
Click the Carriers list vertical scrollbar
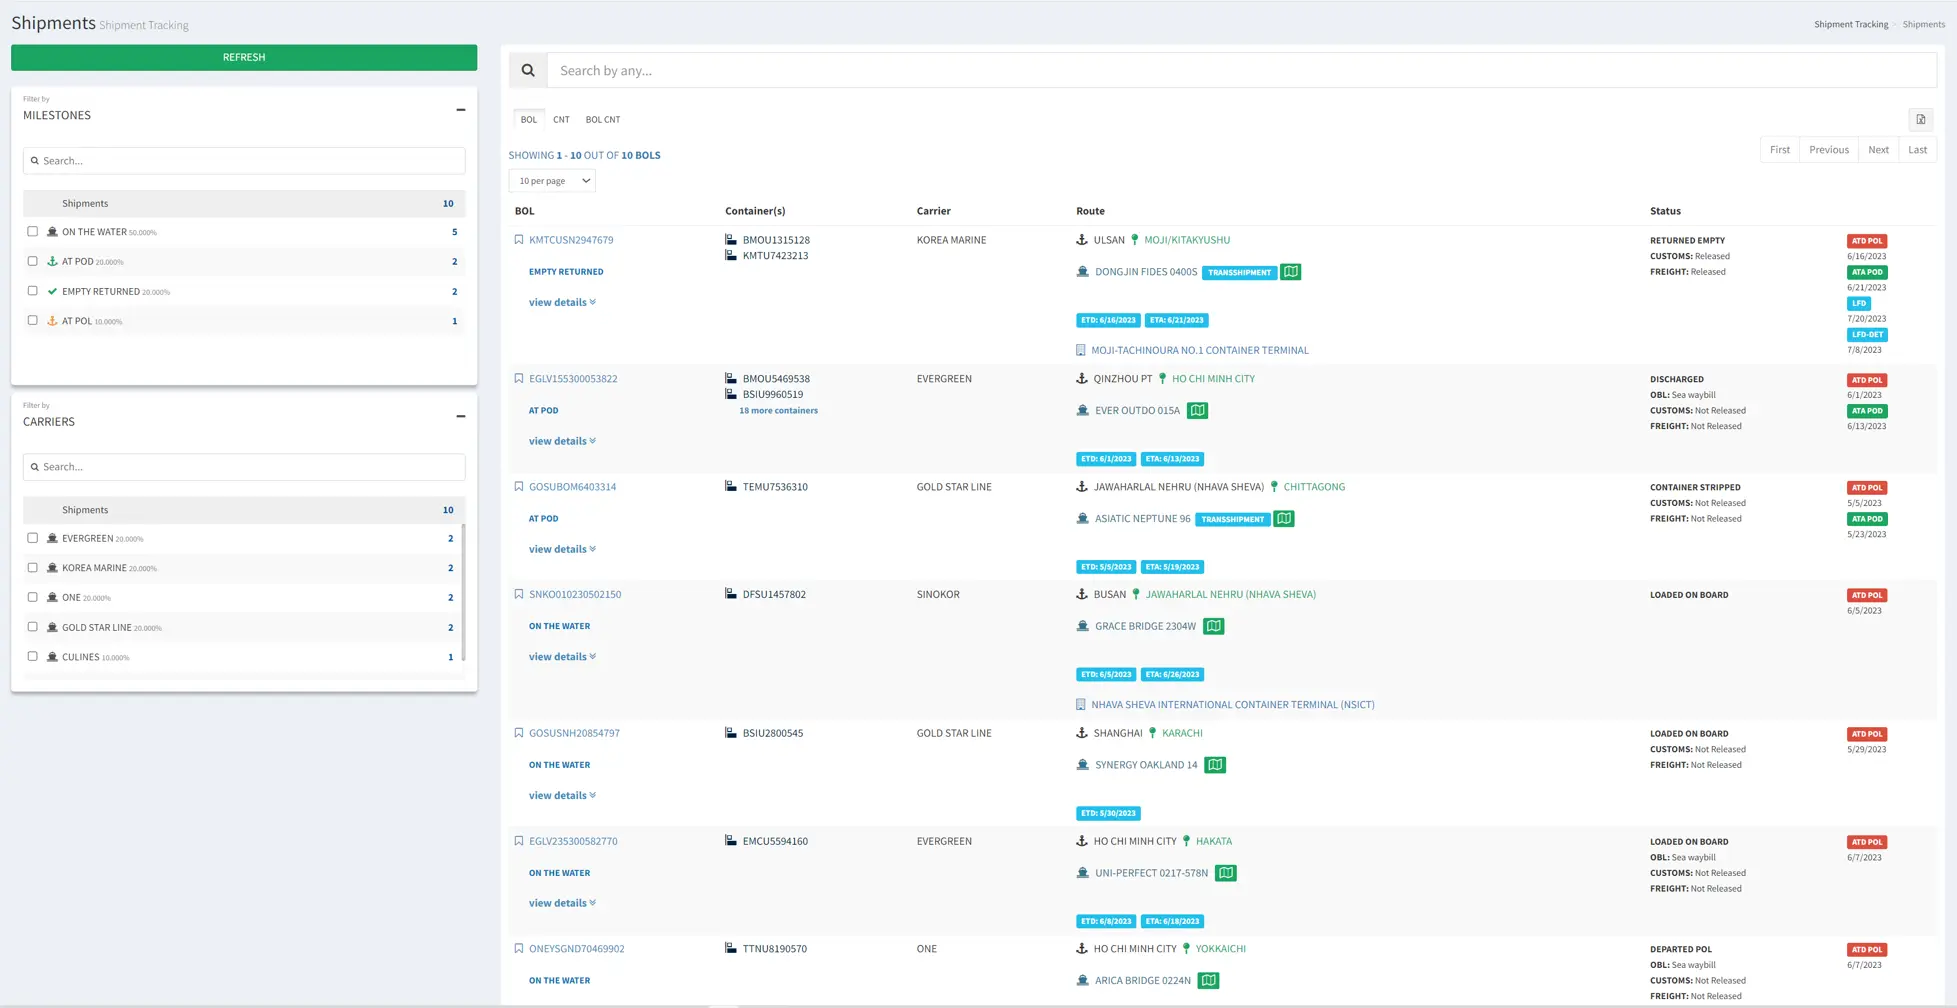pos(463,592)
